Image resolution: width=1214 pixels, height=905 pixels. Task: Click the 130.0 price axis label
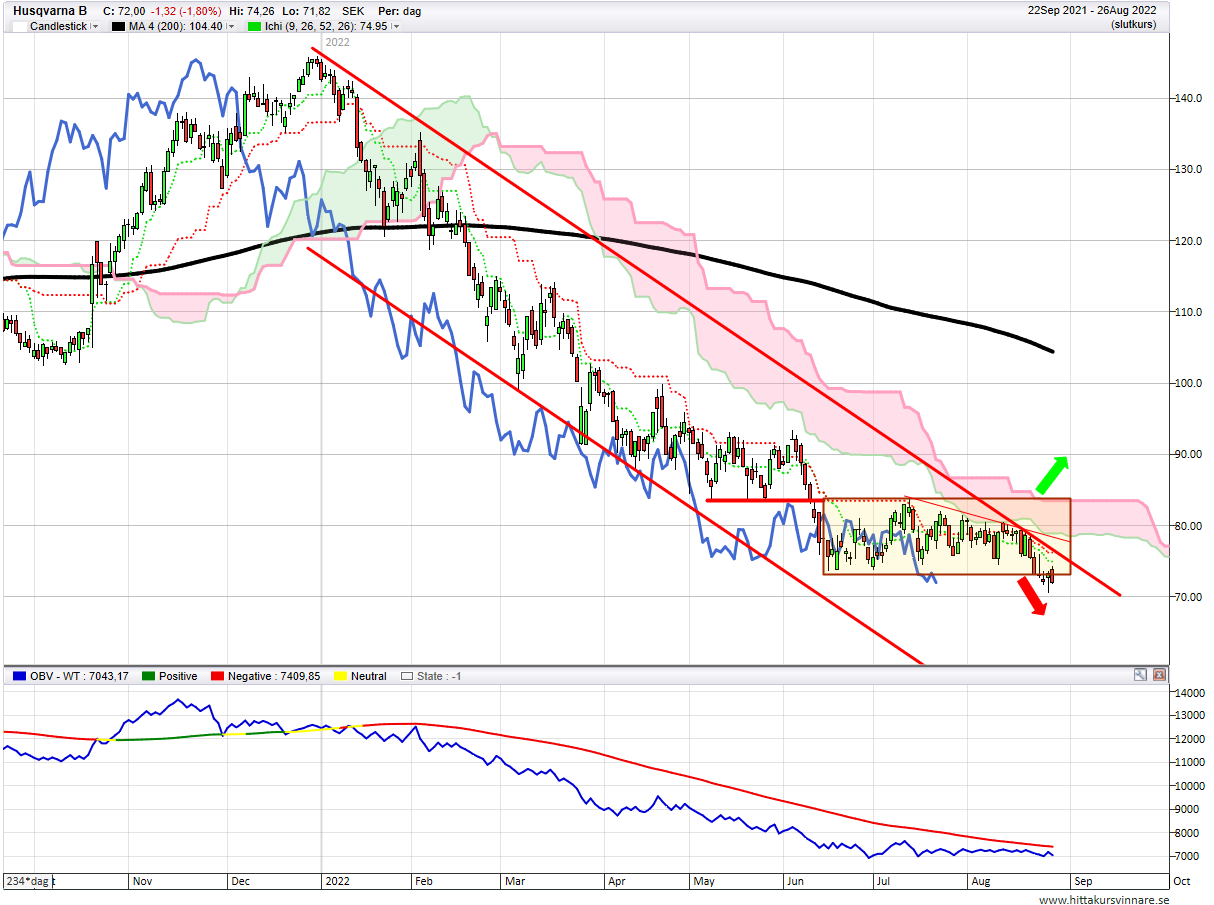pyautogui.click(x=1188, y=169)
